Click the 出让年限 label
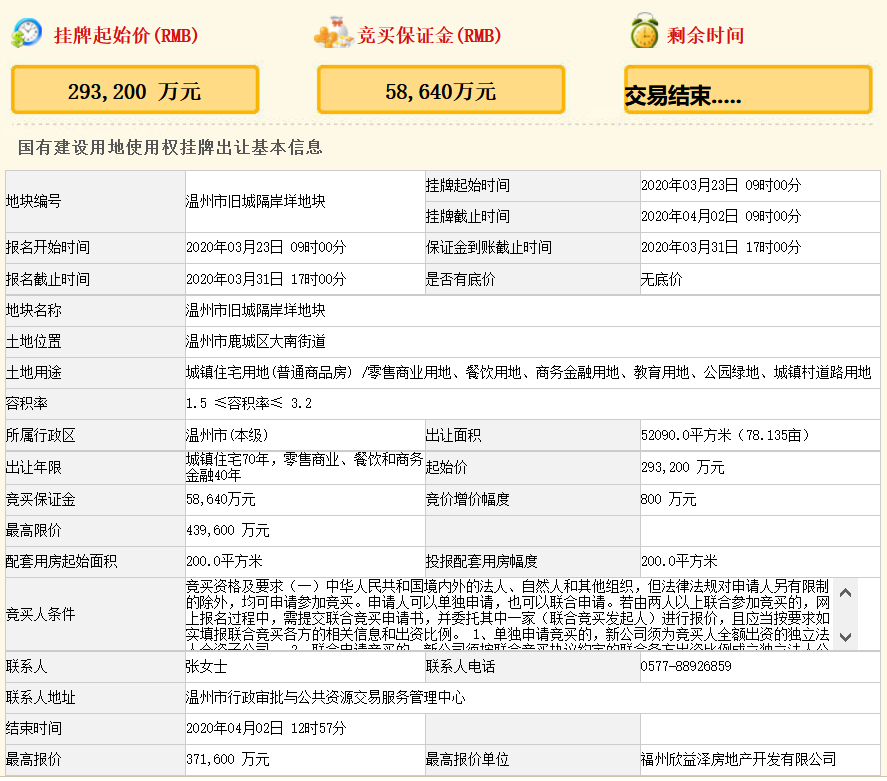The width and height of the screenshot is (887, 781). 33,468
